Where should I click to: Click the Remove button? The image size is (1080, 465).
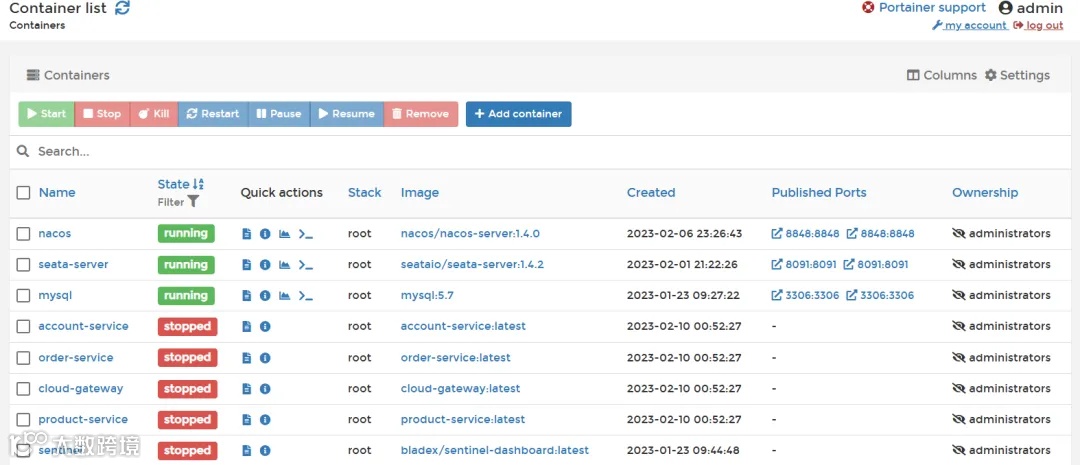(421, 114)
